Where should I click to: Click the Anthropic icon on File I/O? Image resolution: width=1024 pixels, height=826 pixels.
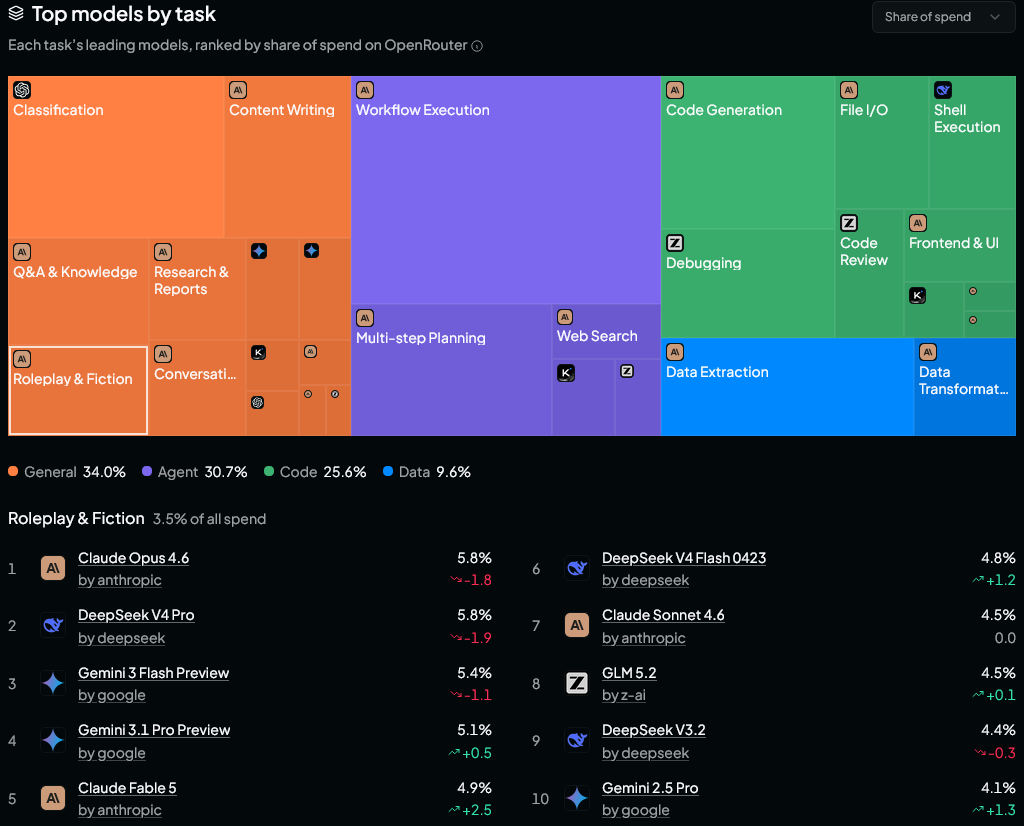coord(848,89)
